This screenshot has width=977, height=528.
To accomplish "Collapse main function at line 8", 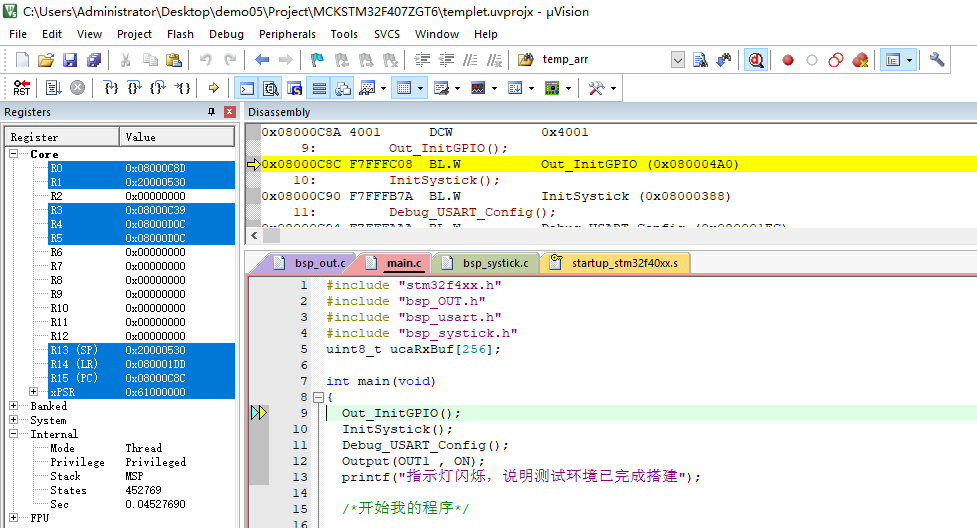I will click(318, 397).
